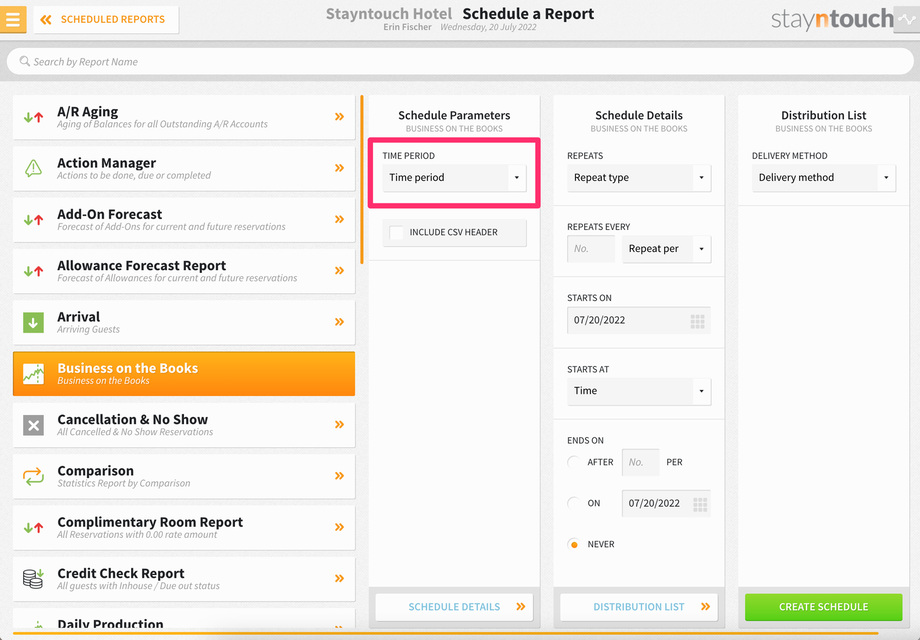
Task: Click the Allowance Forecast Report arrows icon
Action: pos(33,271)
